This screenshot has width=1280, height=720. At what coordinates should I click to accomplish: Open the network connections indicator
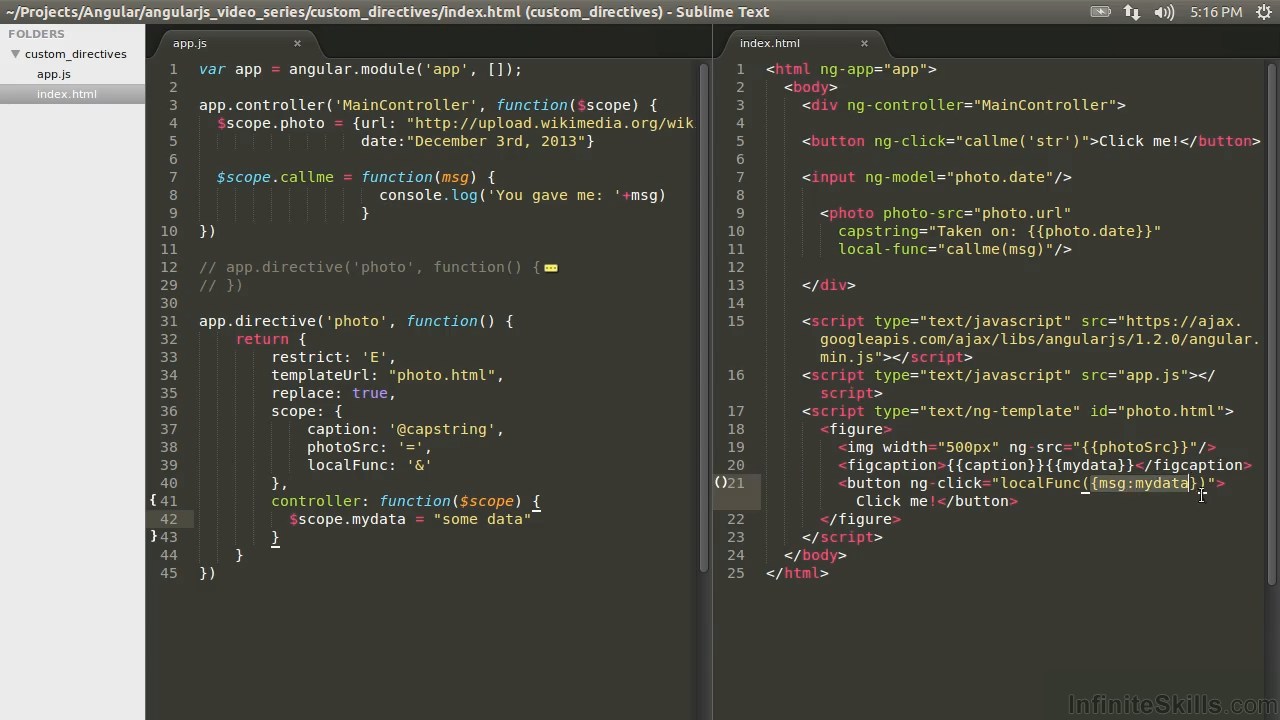[1131, 12]
